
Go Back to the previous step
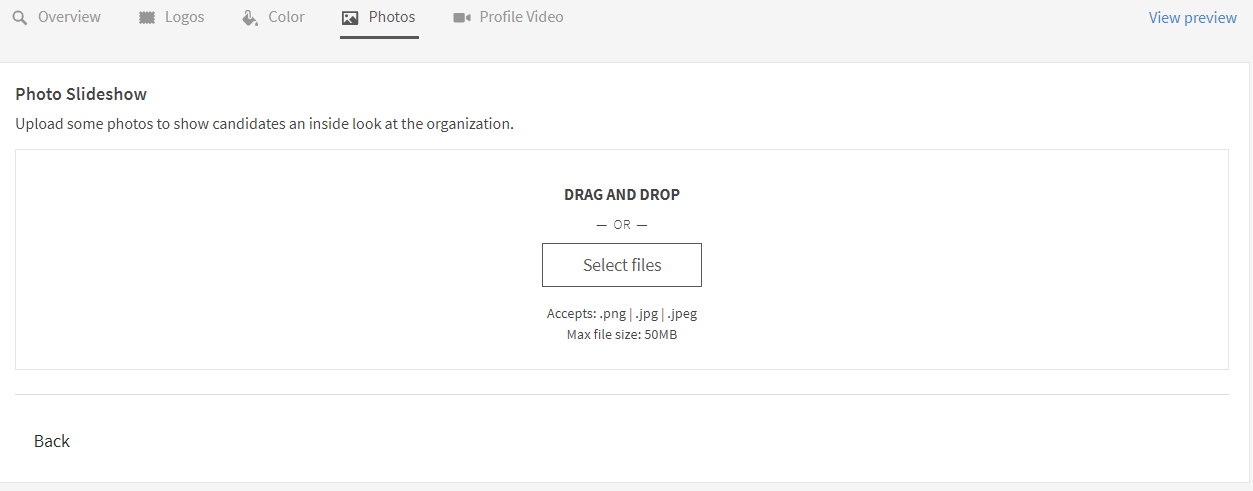tap(52, 441)
